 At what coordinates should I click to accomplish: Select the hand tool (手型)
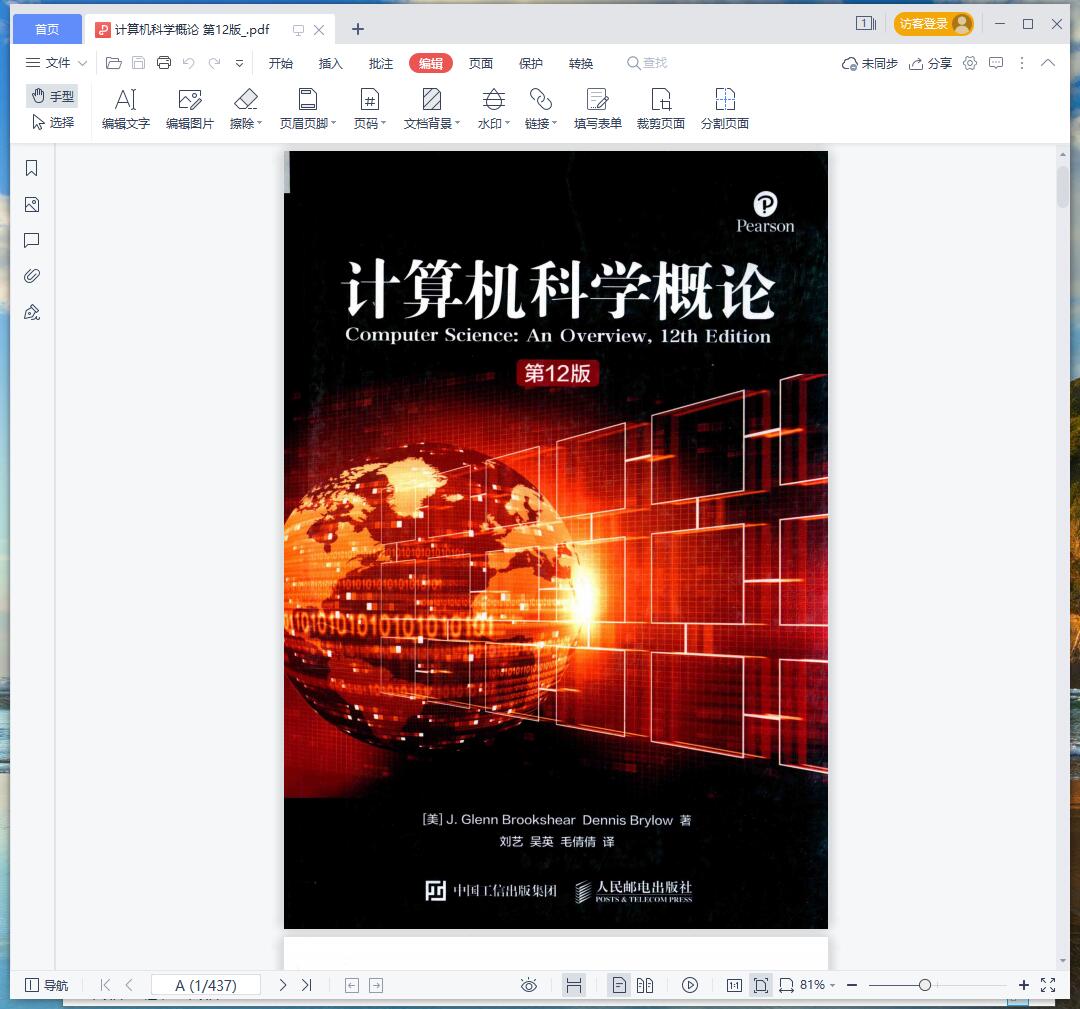(52, 96)
